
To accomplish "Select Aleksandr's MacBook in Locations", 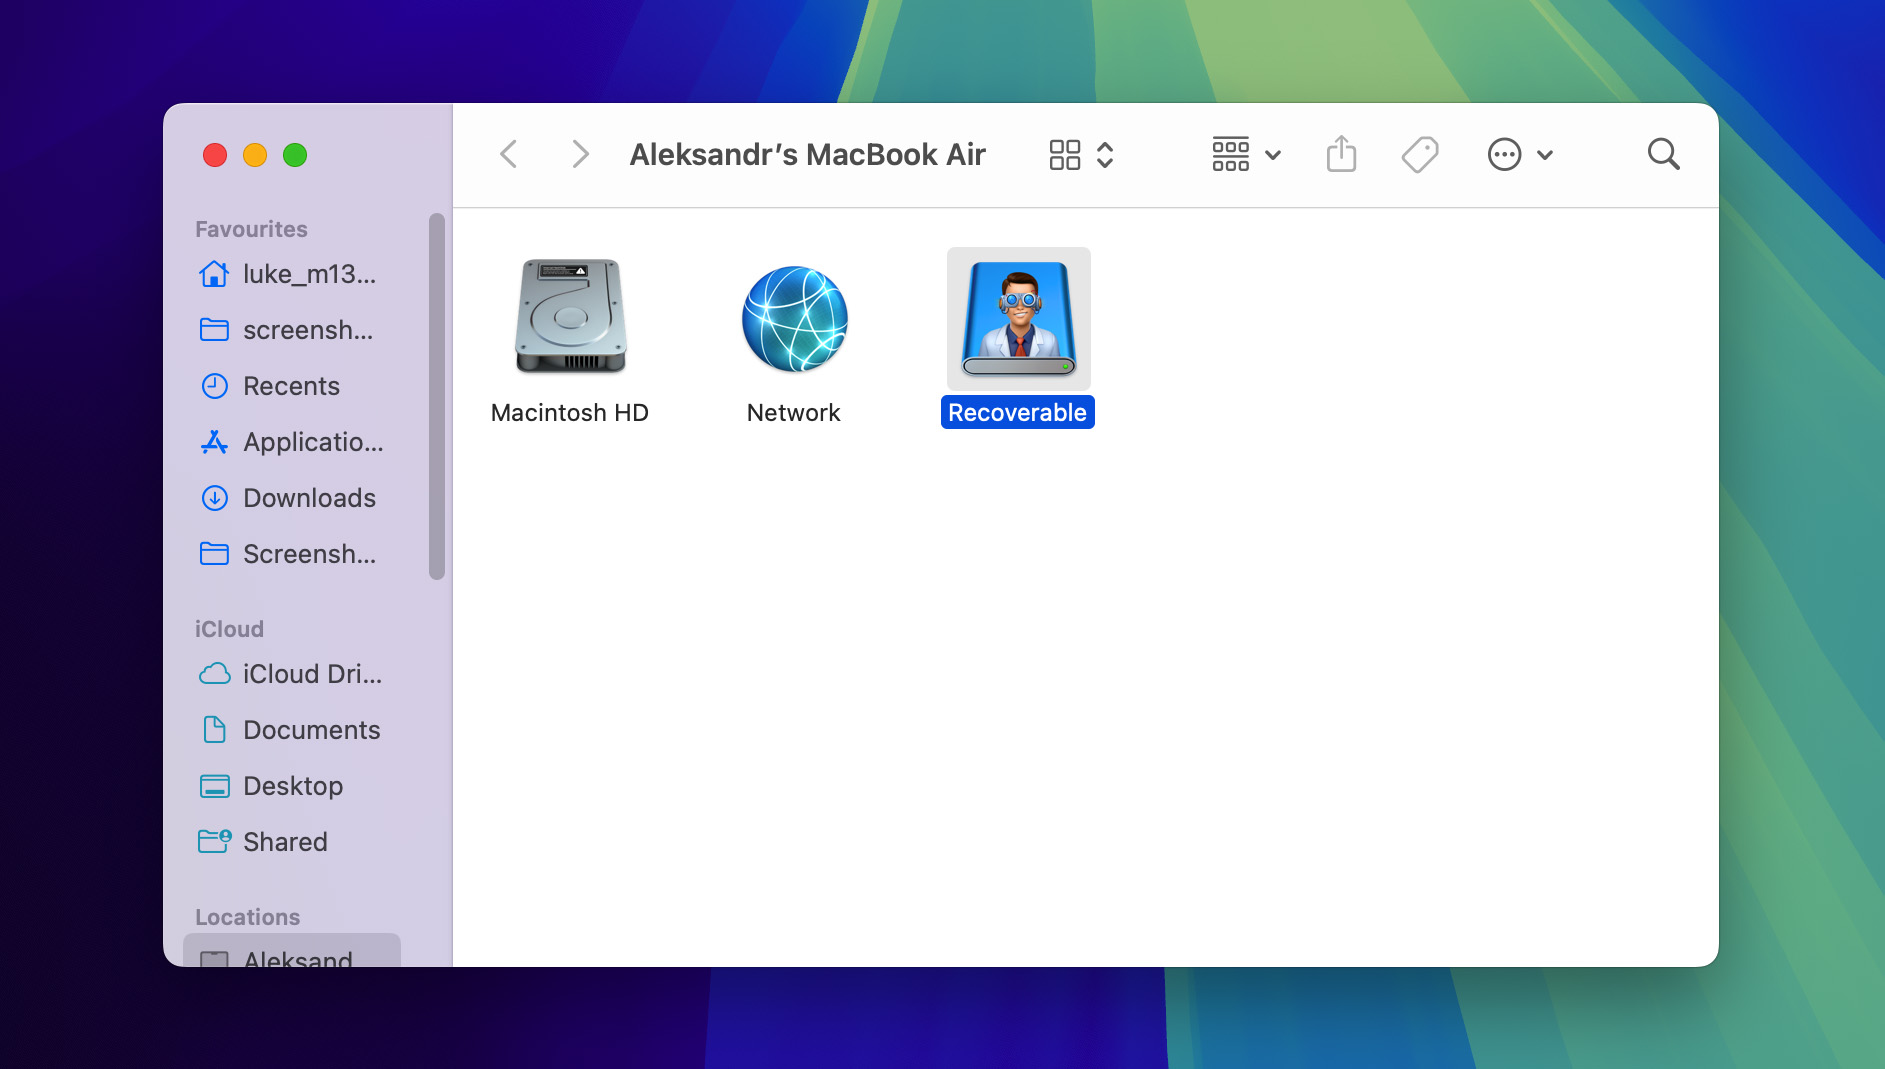I will (x=292, y=951).
